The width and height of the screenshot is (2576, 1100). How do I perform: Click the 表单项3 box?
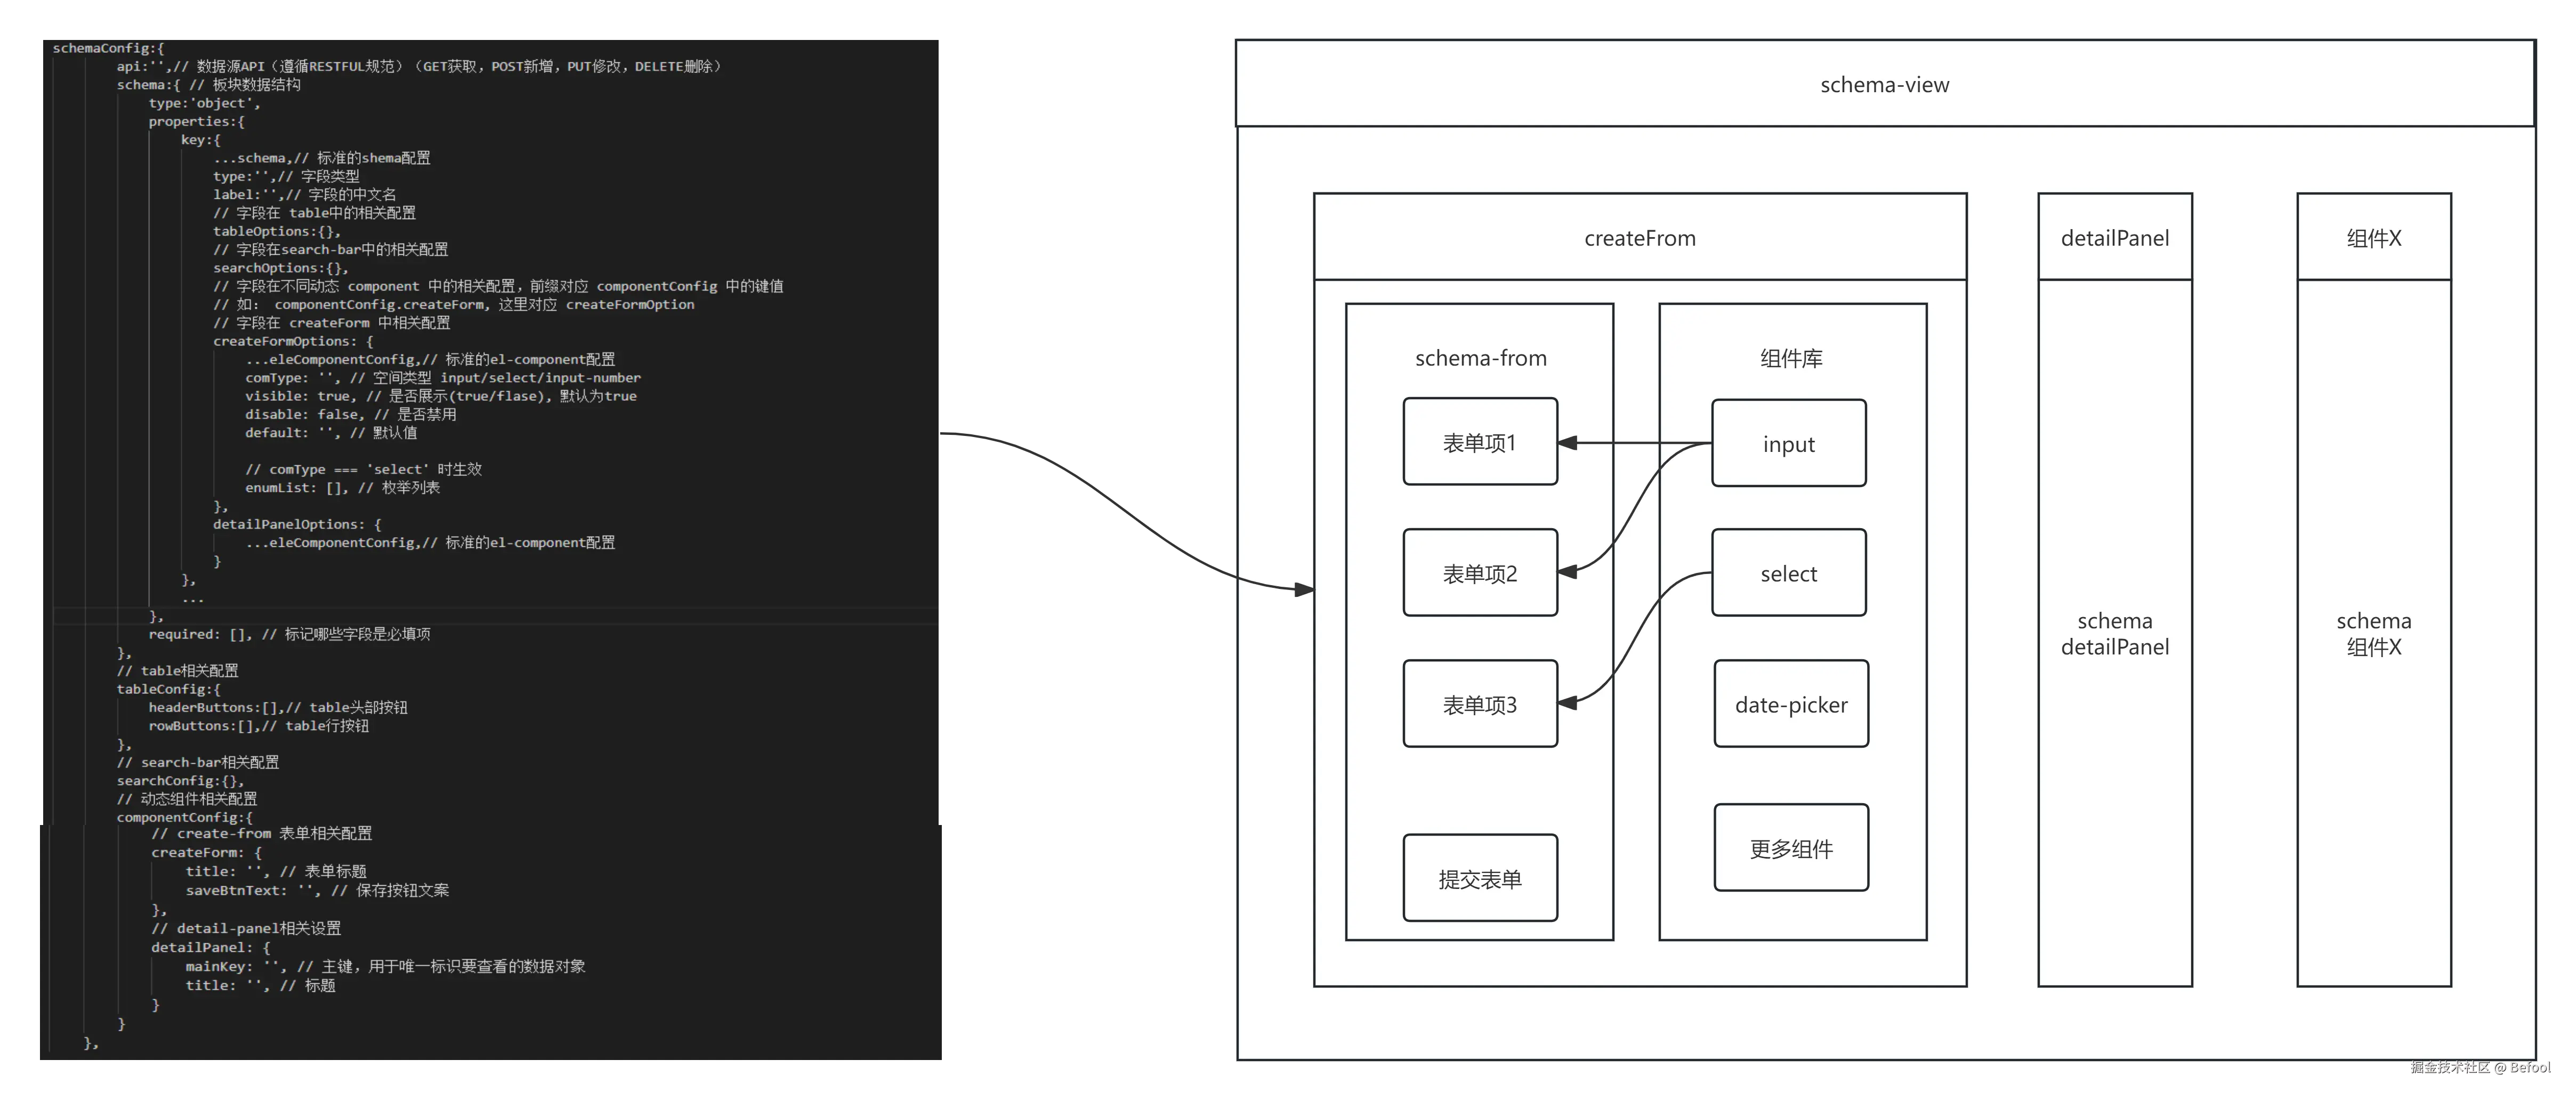click(1479, 704)
